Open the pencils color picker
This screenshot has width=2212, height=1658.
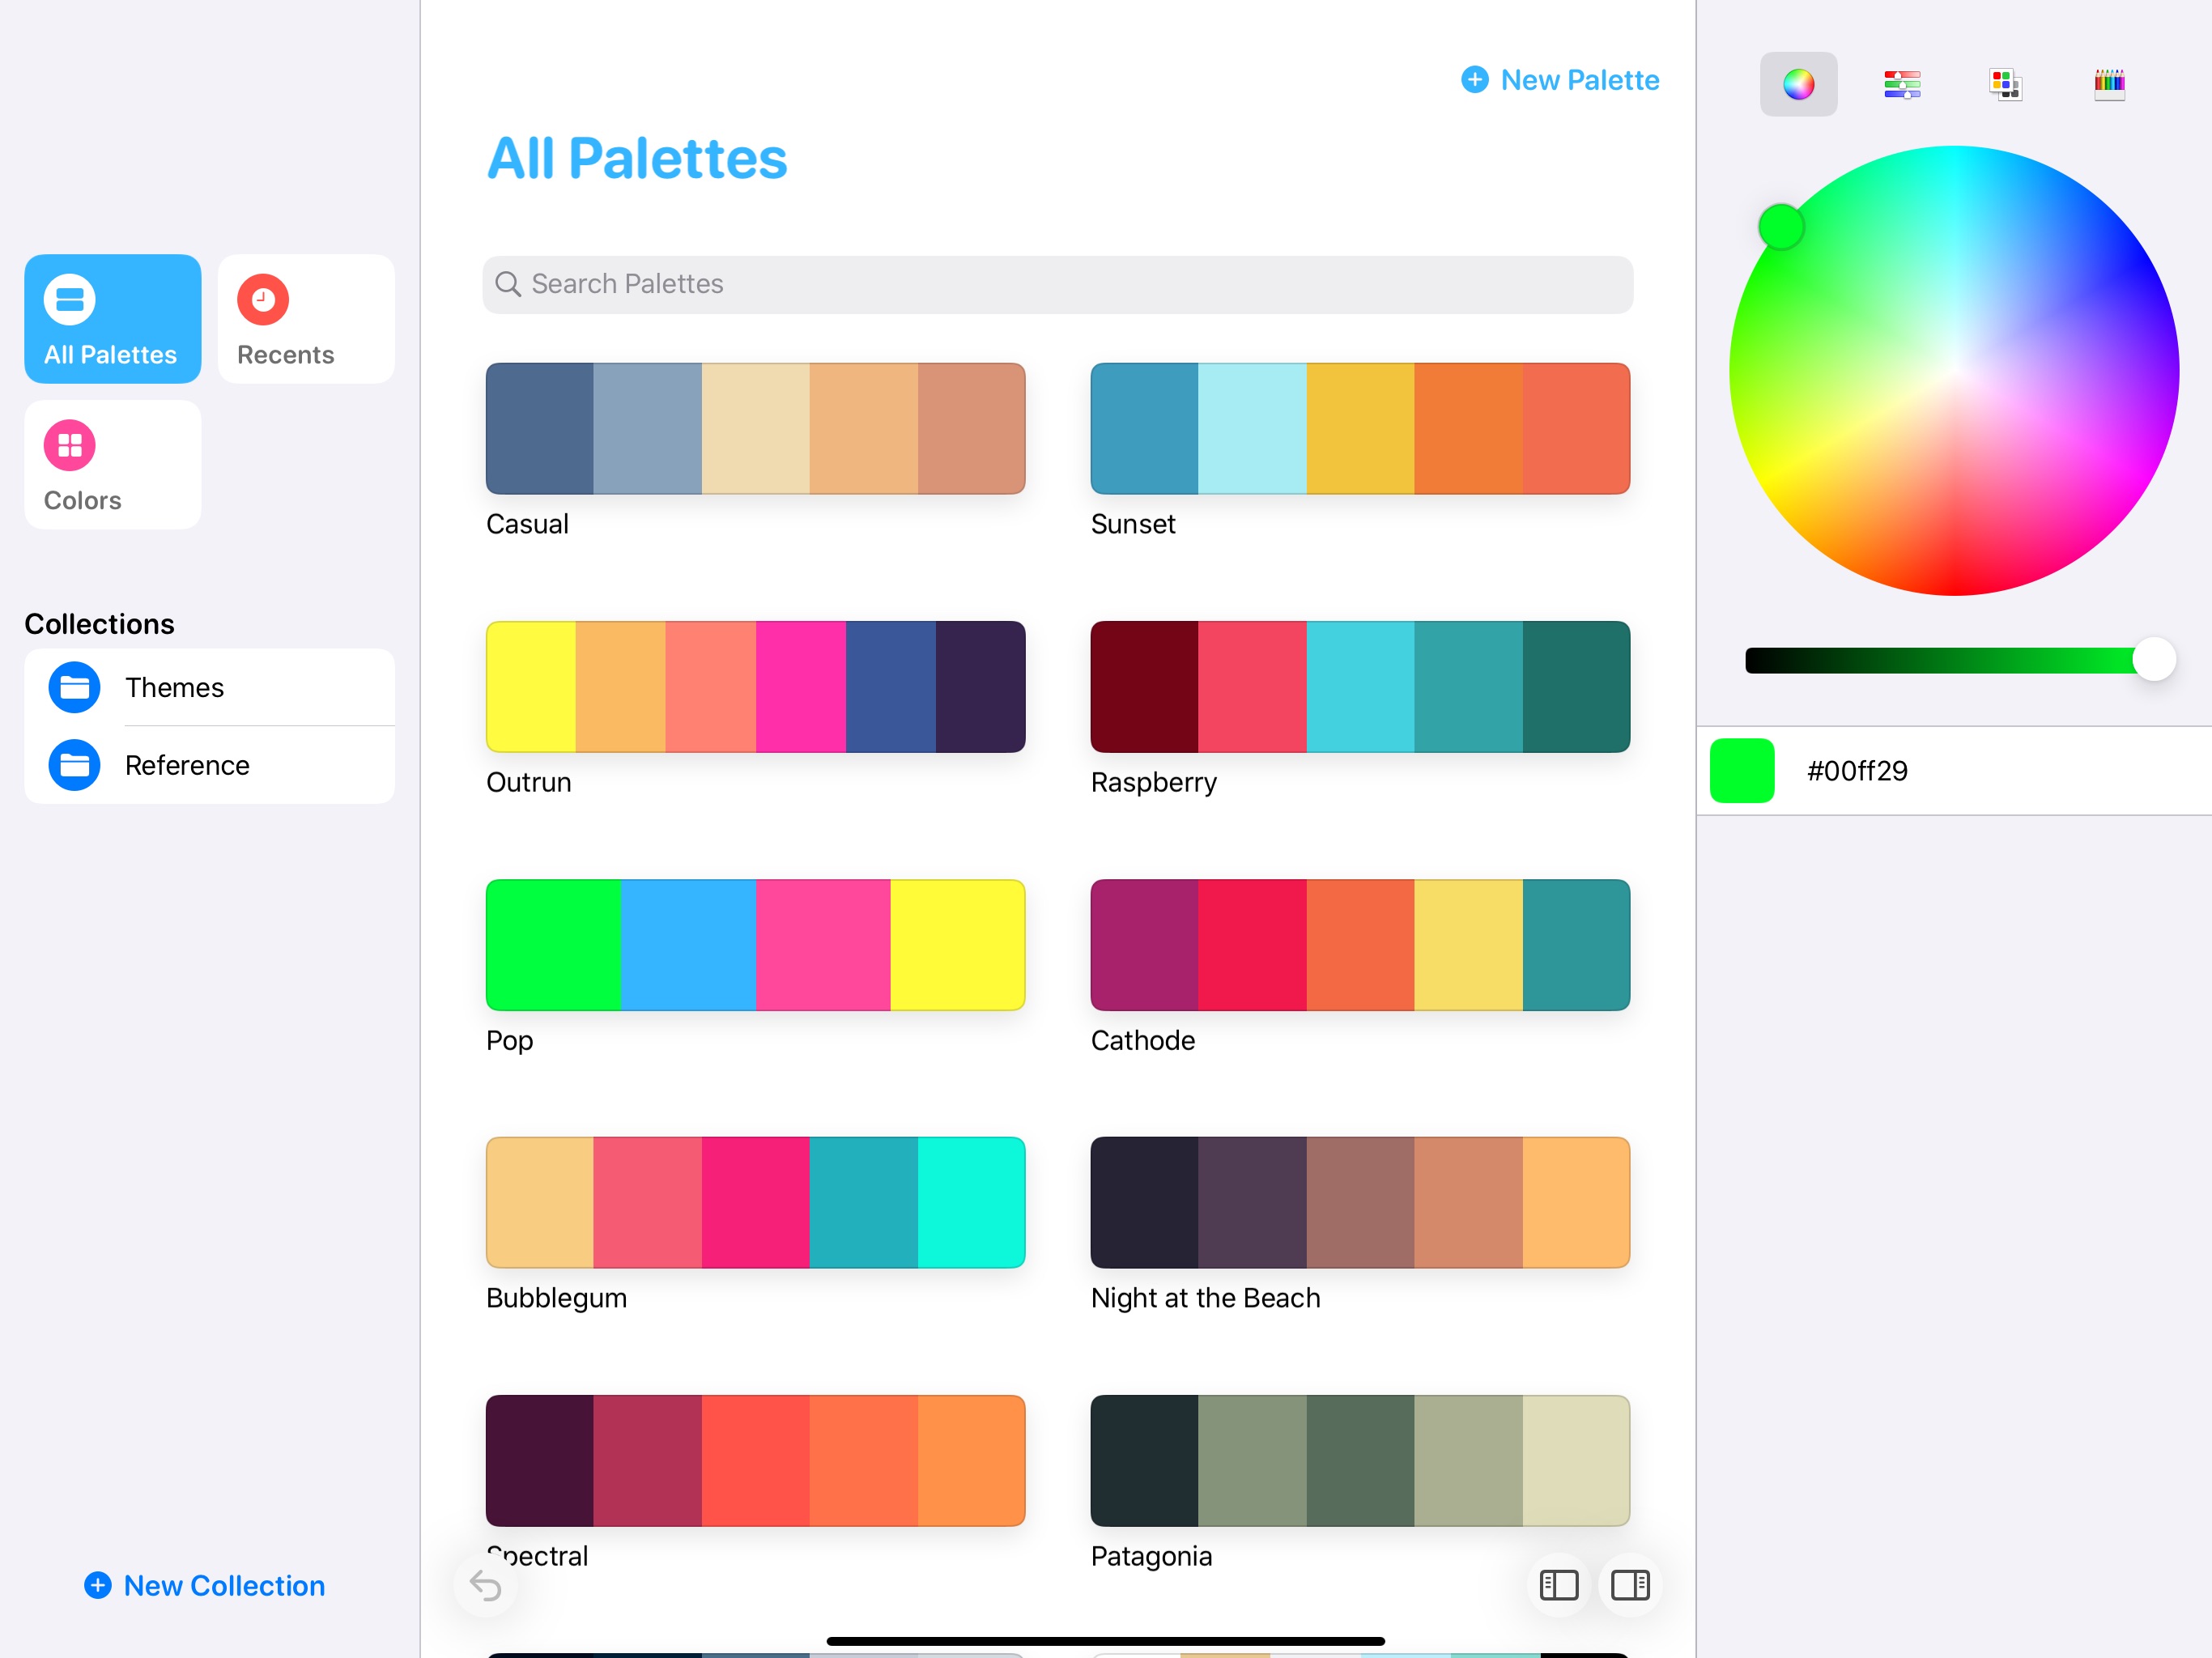2109,84
